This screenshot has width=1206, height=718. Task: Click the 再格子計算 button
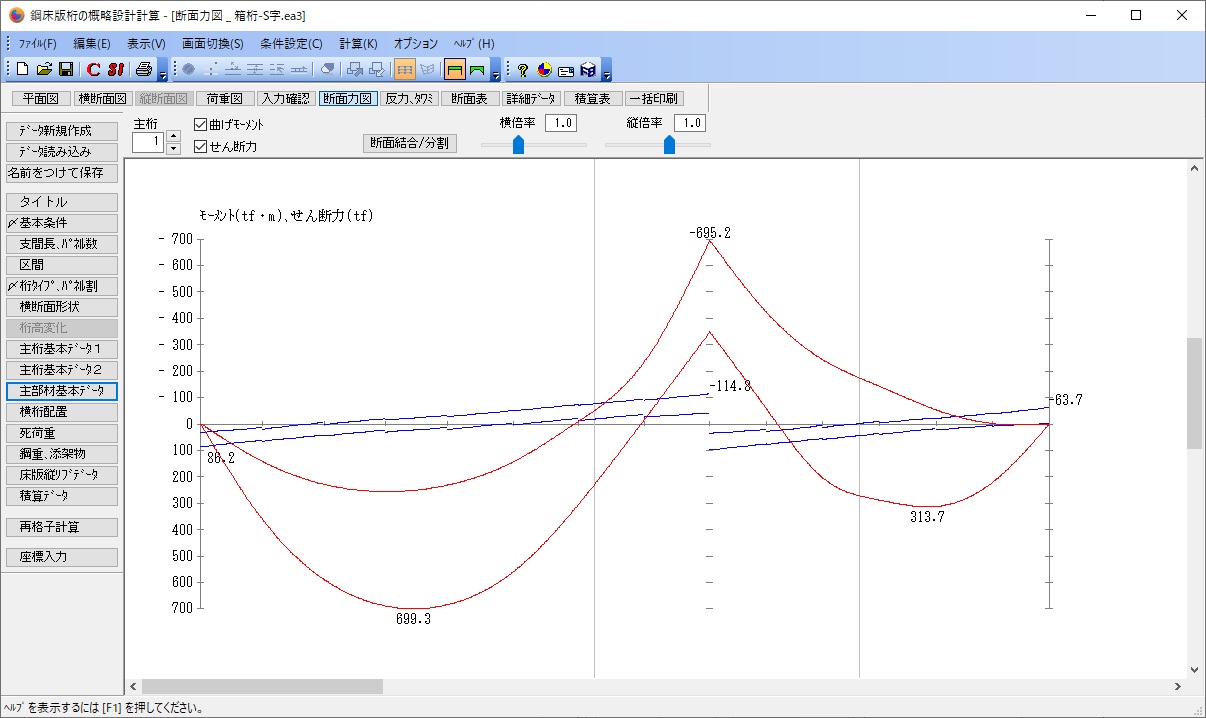62,527
